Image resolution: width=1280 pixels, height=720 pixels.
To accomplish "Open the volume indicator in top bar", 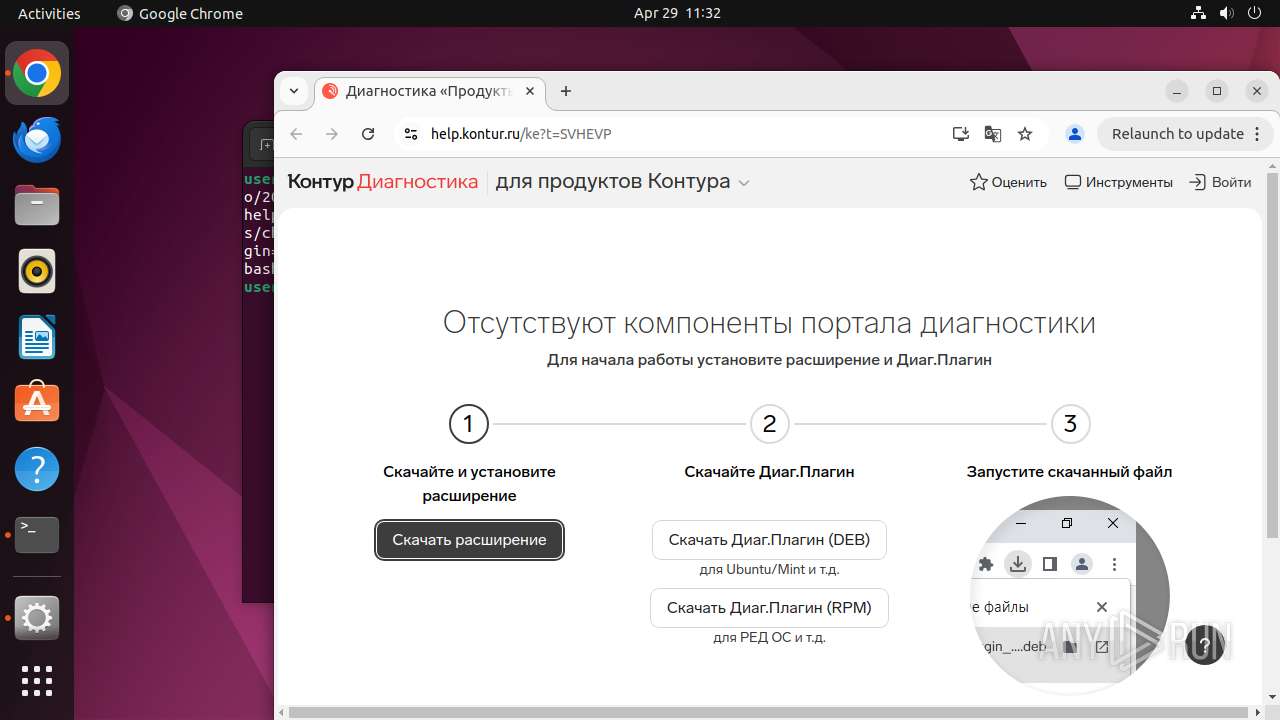I will (x=1228, y=13).
